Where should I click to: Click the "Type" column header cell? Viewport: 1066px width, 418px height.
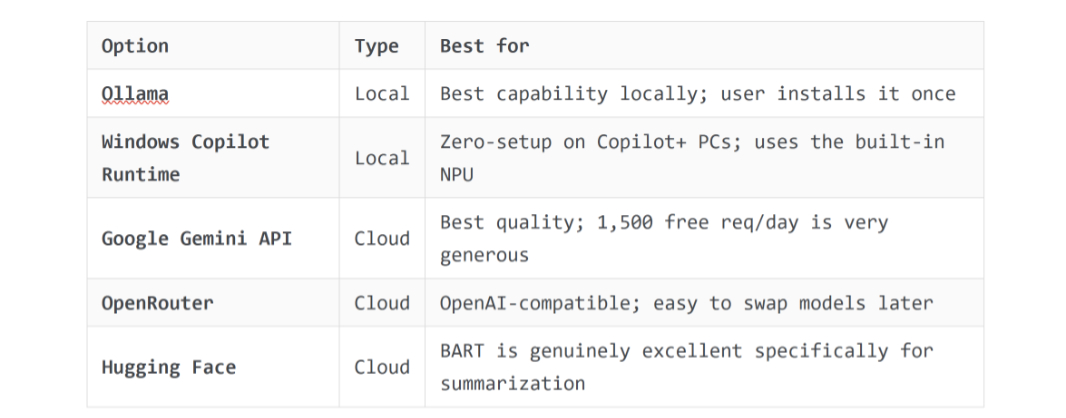point(376,46)
